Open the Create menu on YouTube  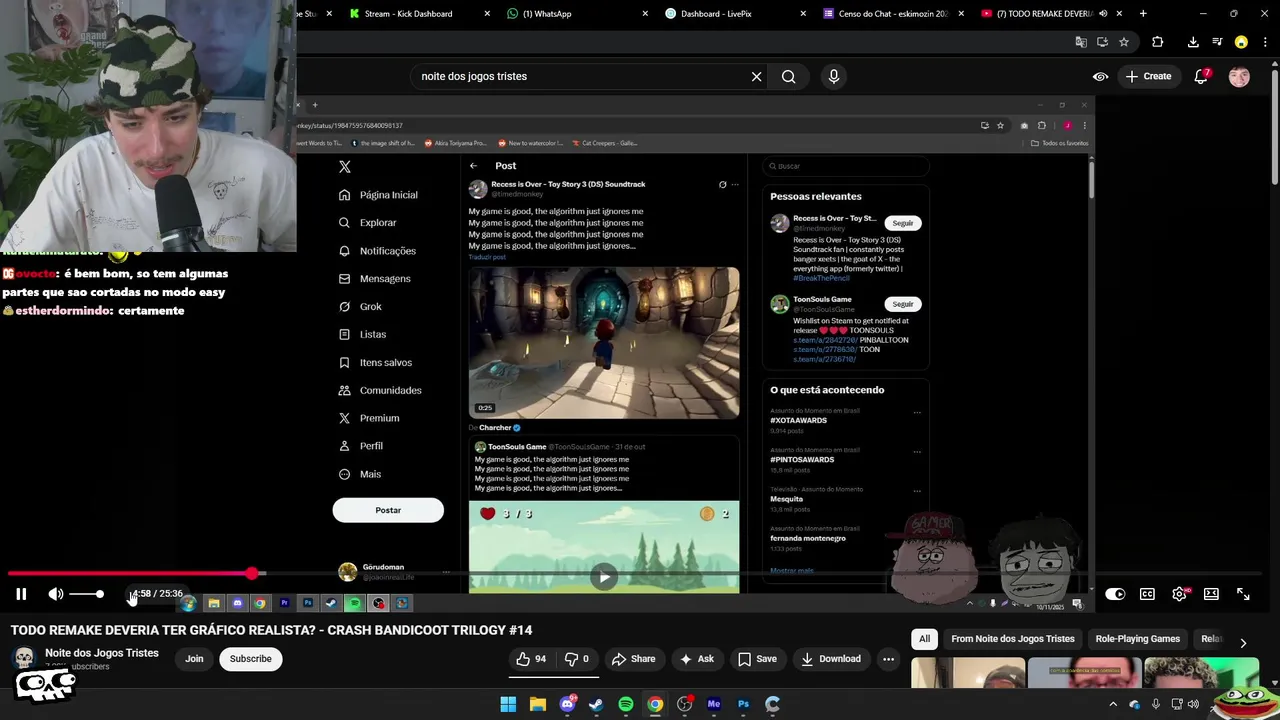[x=1148, y=76]
